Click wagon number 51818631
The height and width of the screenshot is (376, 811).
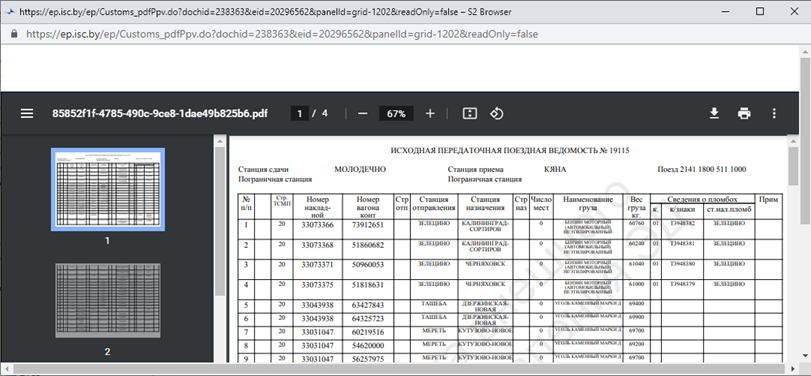click(x=368, y=284)
